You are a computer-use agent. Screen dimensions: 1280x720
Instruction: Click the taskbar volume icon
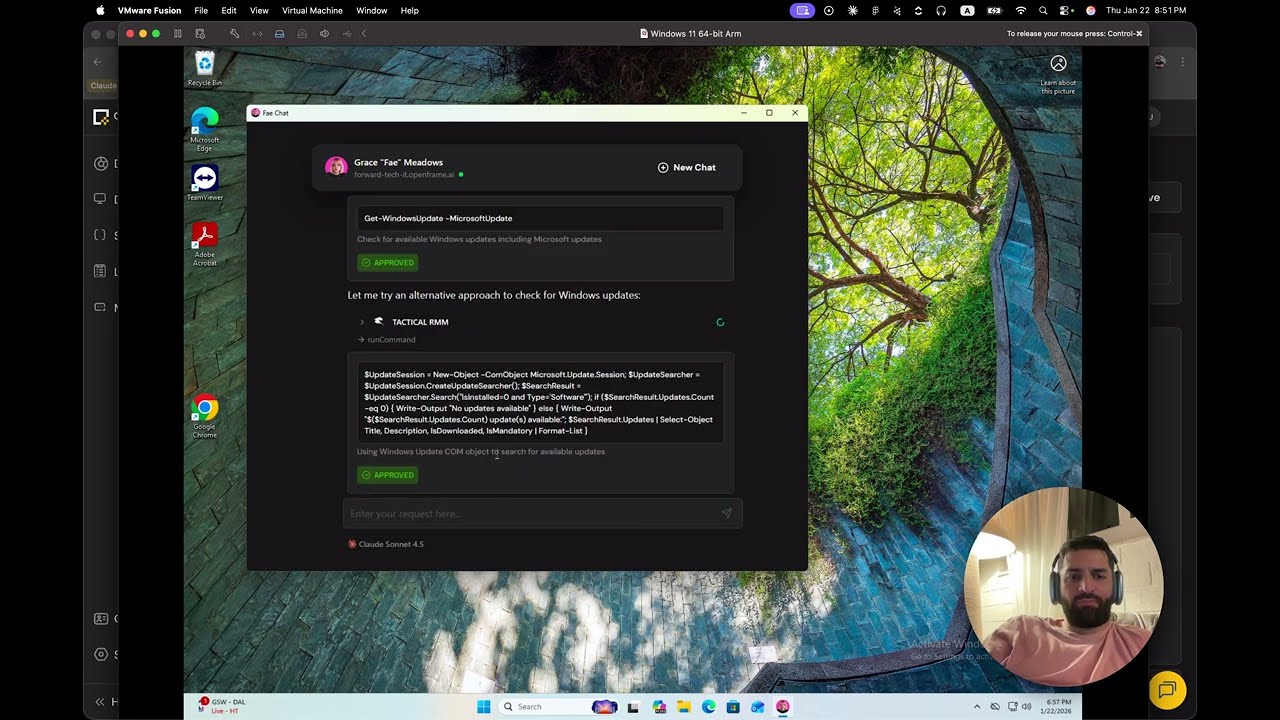click(x=1027, y=707)
